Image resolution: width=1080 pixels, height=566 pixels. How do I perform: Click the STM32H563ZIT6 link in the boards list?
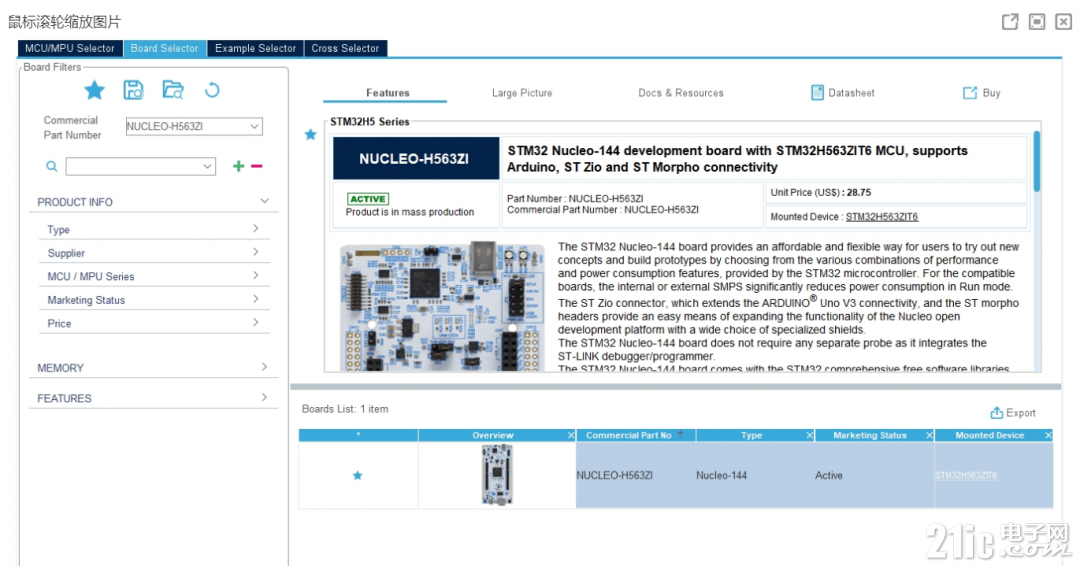[966, 475]
